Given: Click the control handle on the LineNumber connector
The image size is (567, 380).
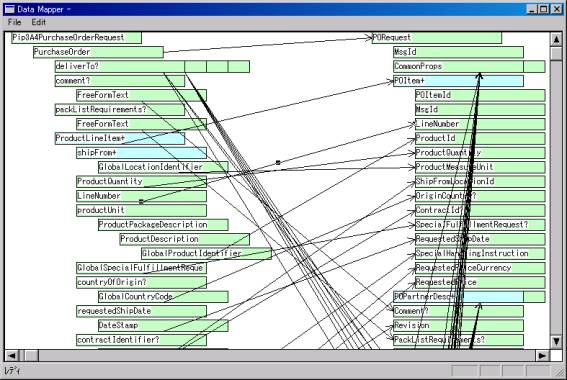Looking at the screenshot, I should pos(141,201).
